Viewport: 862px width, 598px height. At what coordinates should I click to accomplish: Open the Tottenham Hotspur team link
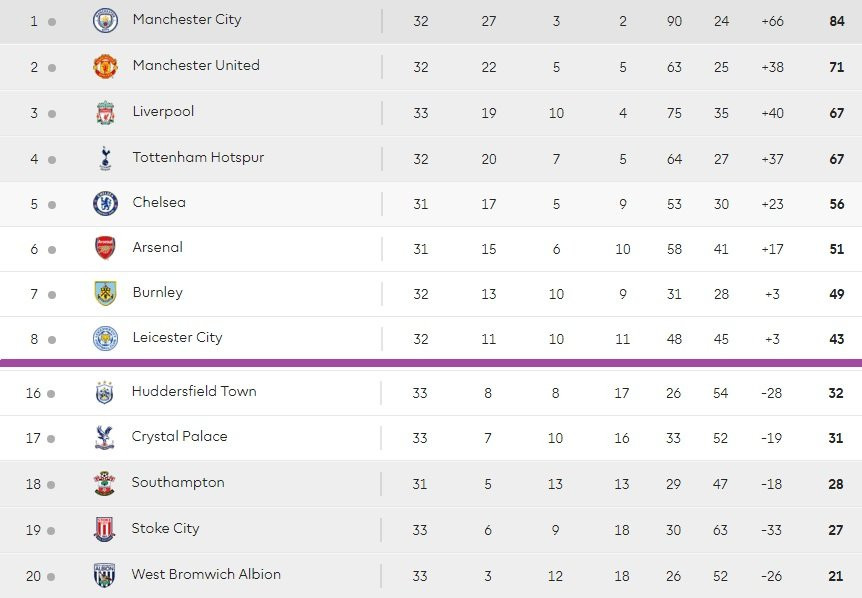point(198,157)
